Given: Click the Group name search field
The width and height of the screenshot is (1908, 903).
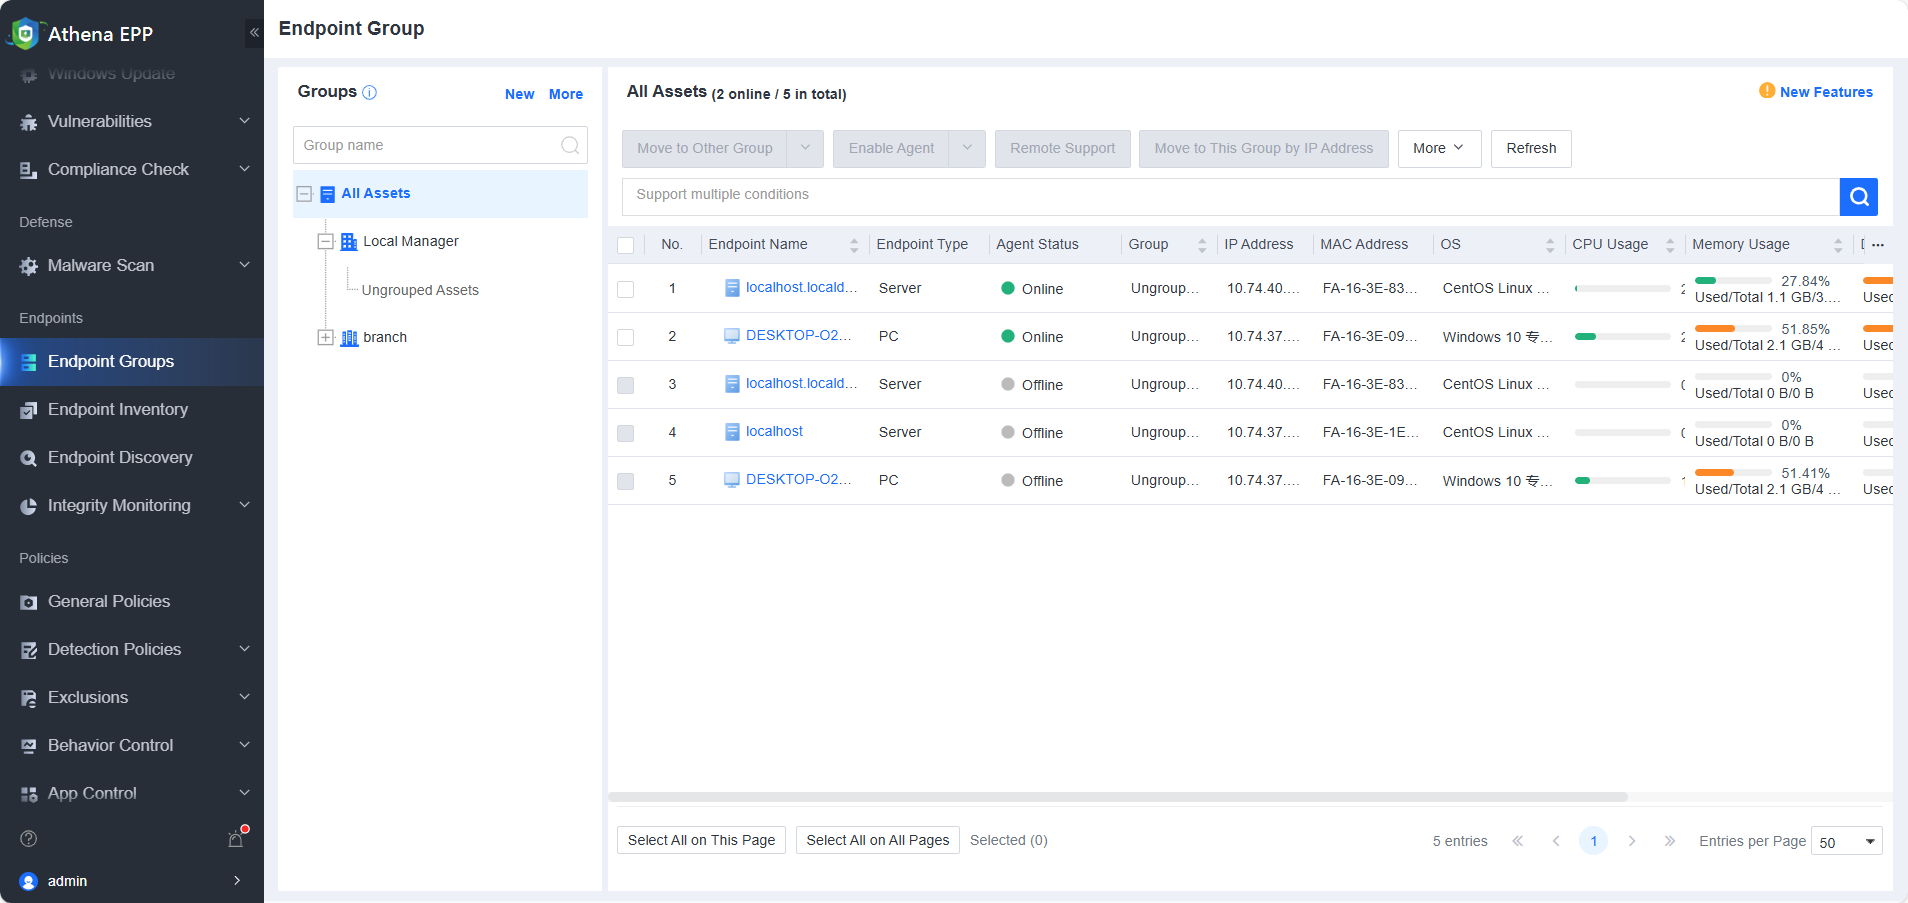Looking at the screenshot, I should pos(440,145).
